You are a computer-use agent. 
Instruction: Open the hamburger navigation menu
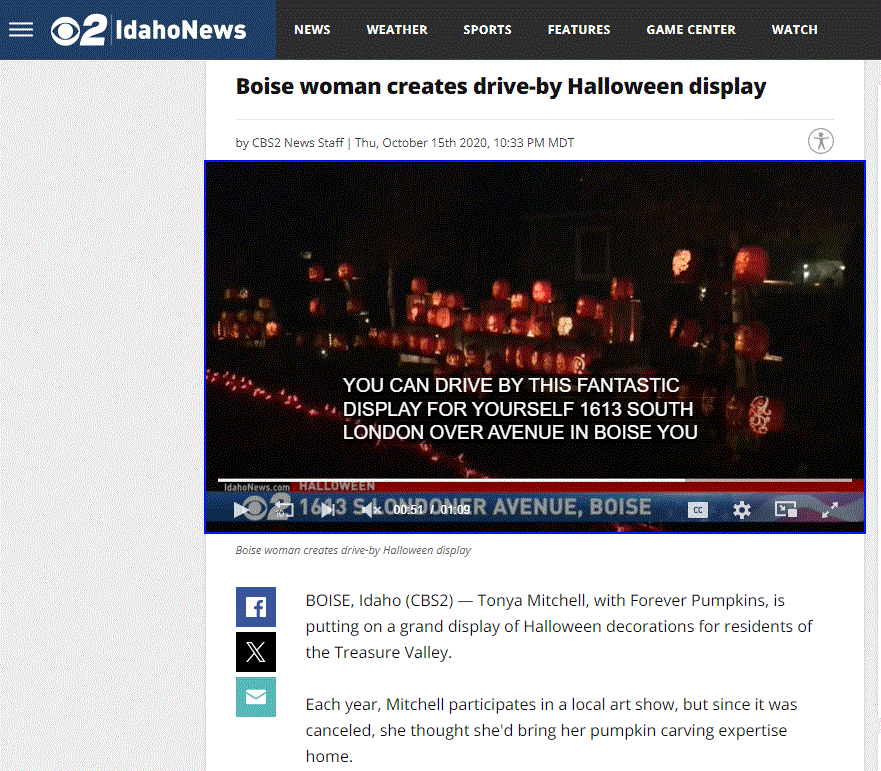coord(21,29)
